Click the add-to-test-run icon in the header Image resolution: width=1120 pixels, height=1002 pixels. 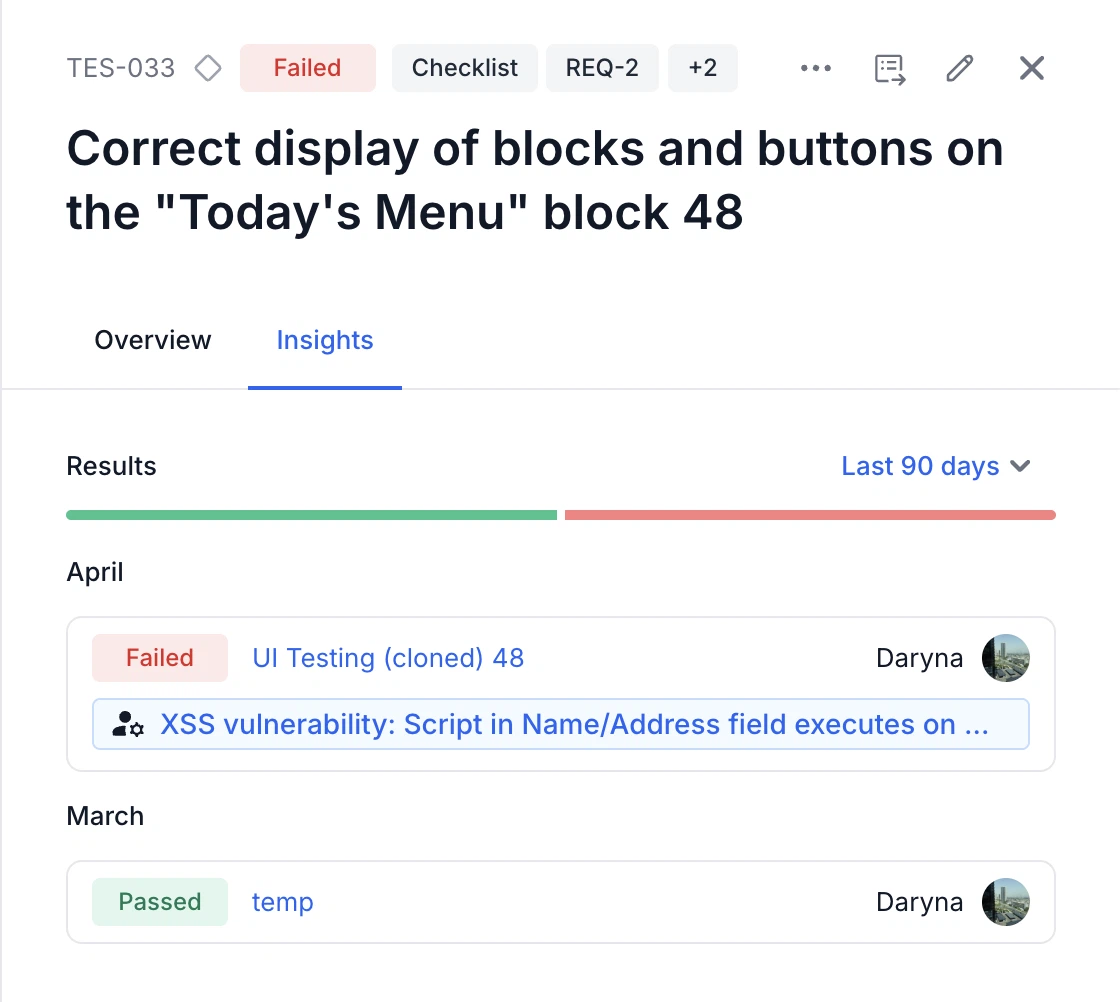click(x=889, y=68)
